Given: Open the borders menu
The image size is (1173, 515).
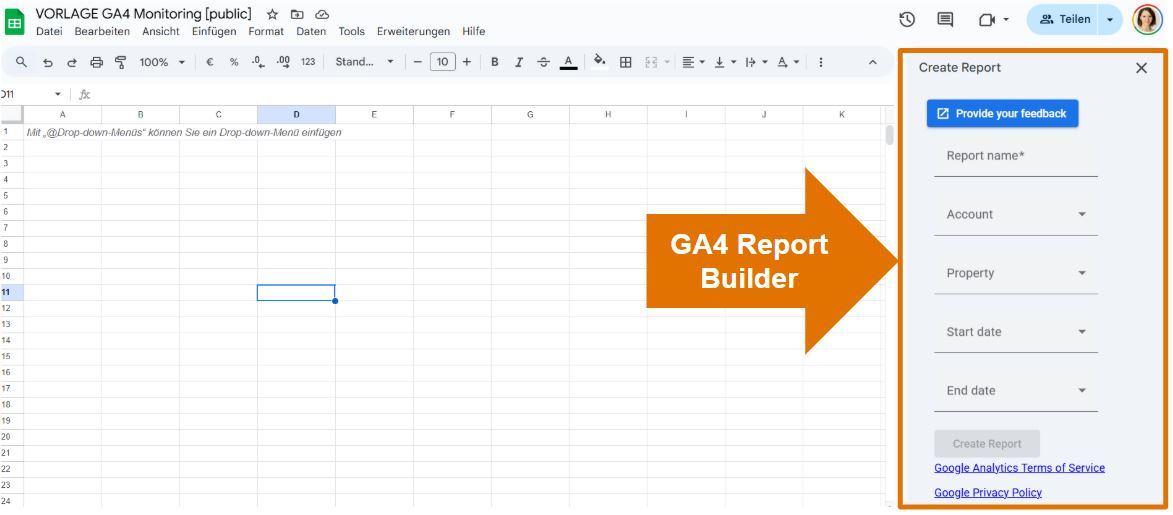Looking at the screenshot, I should pyautogui.click(x=625, y=62).
